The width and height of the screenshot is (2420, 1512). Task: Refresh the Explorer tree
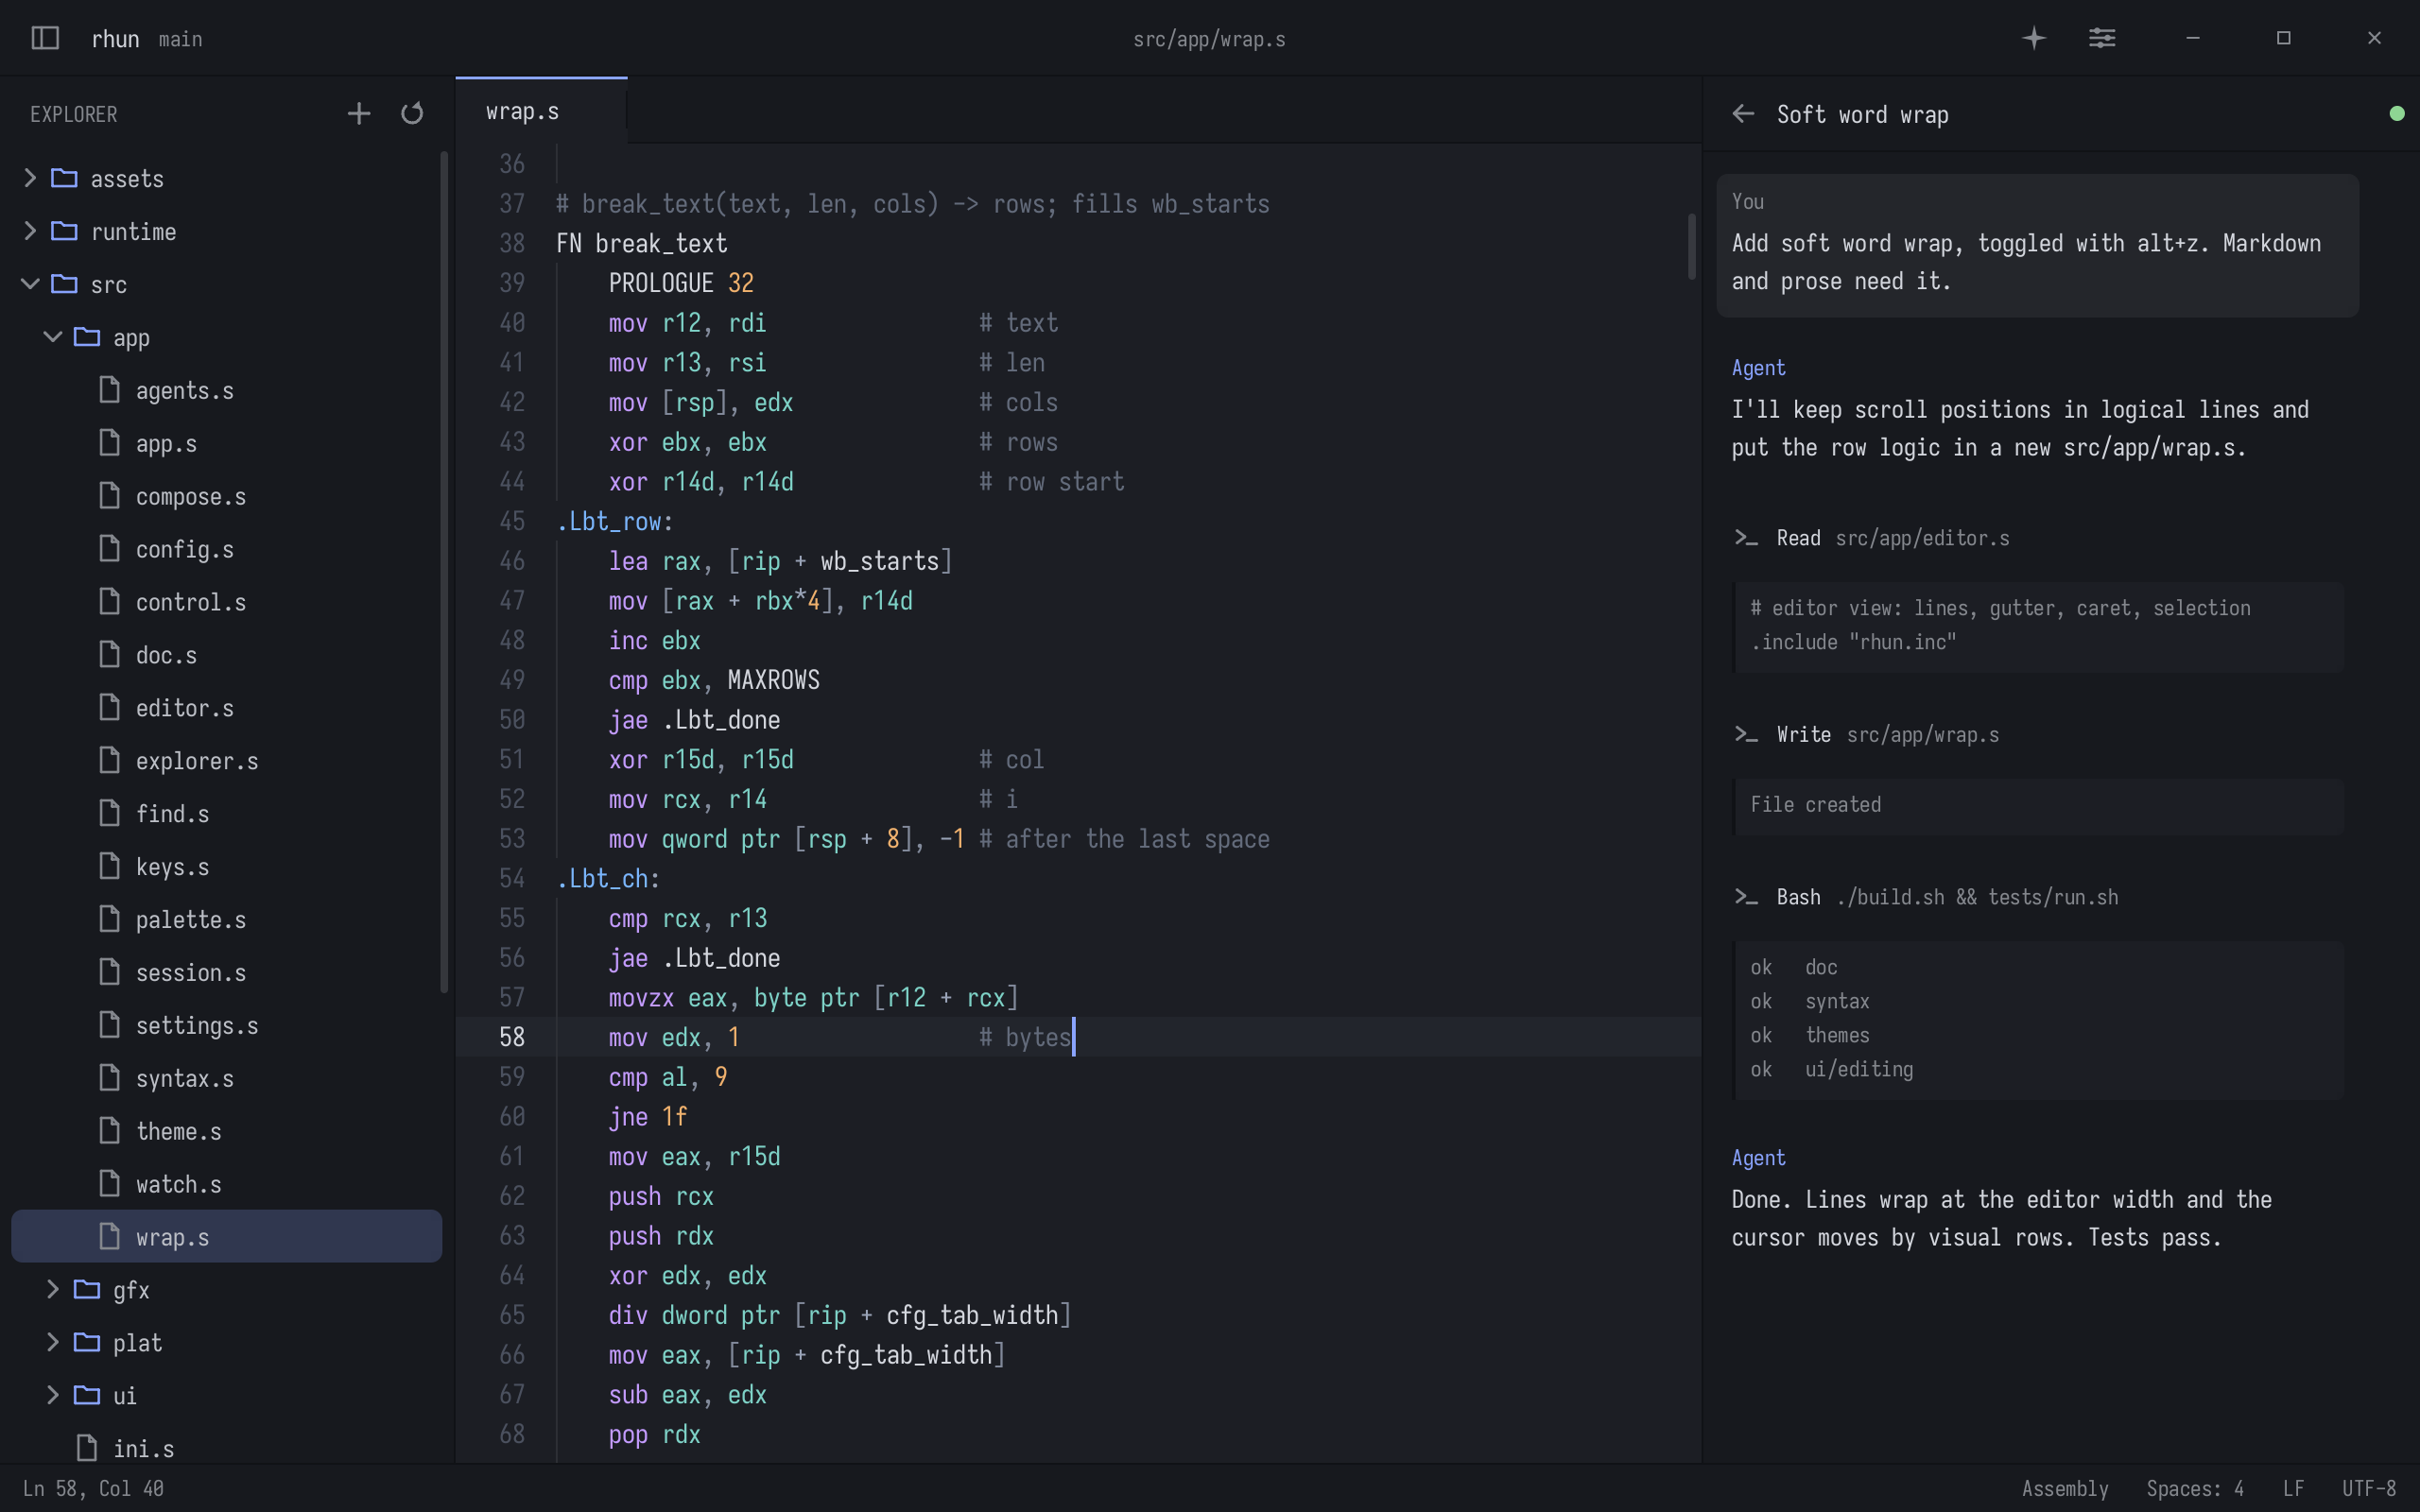(x=412, y=114)
